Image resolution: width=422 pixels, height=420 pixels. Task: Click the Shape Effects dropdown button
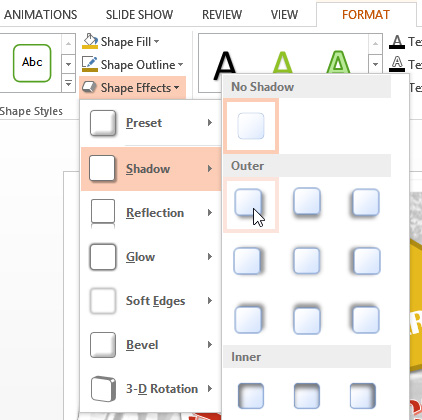click(132, 88)
